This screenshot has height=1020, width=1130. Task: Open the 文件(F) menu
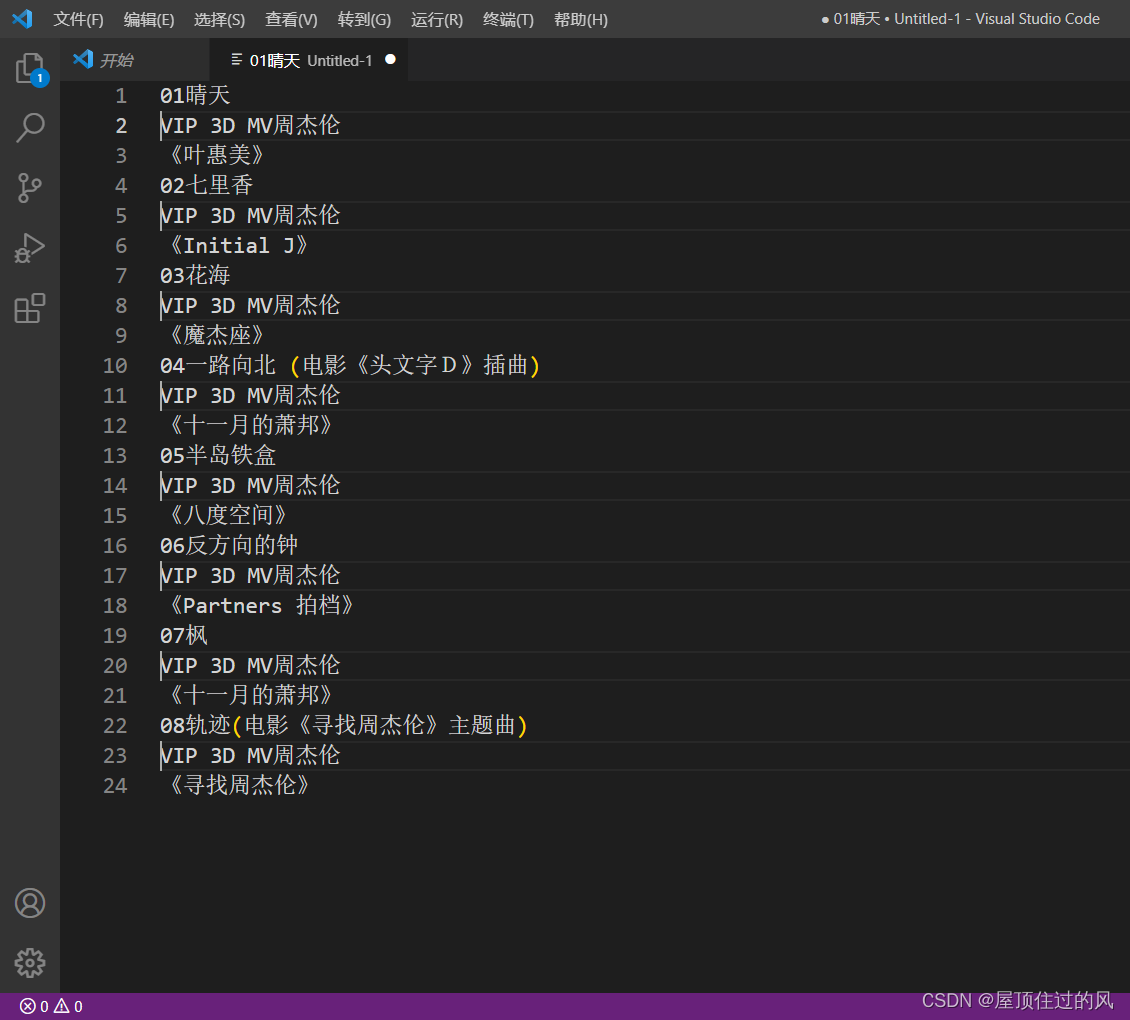click(x=79, y=19)
